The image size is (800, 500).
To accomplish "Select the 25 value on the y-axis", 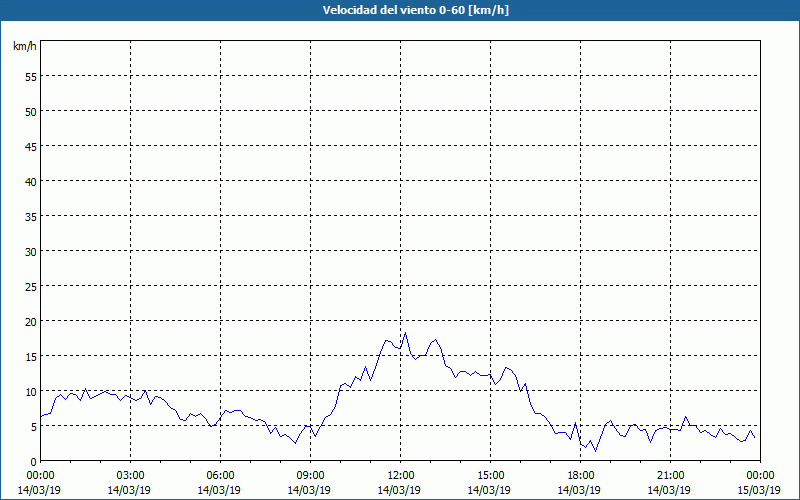I will click(31, 286).
